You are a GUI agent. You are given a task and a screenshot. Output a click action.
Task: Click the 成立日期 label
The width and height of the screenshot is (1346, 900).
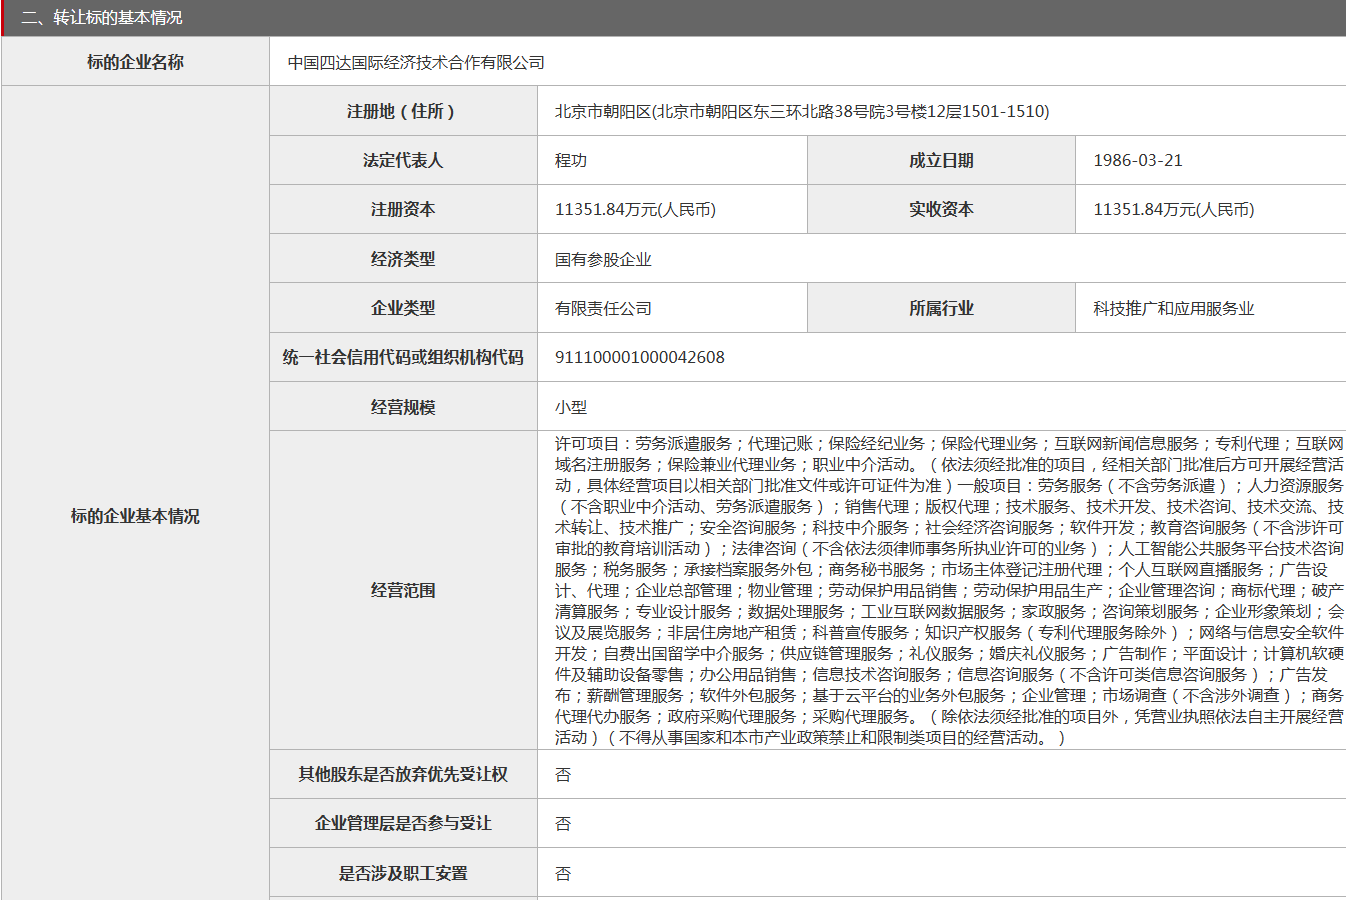point(941,160)
